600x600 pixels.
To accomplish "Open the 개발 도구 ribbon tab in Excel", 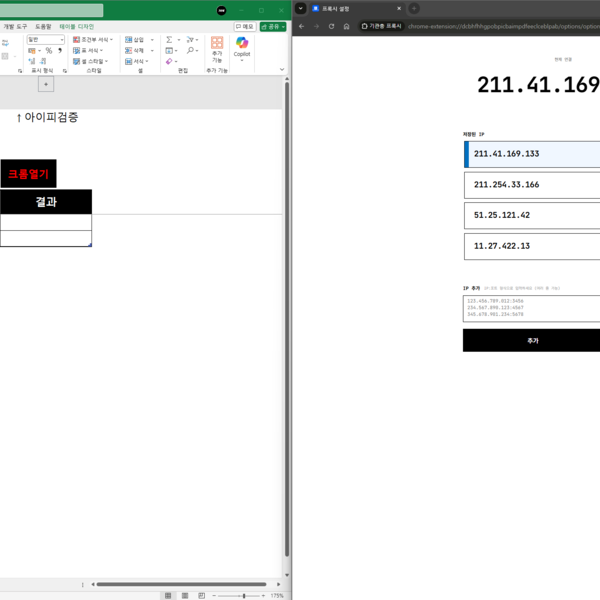I will (x=15, y=26).
